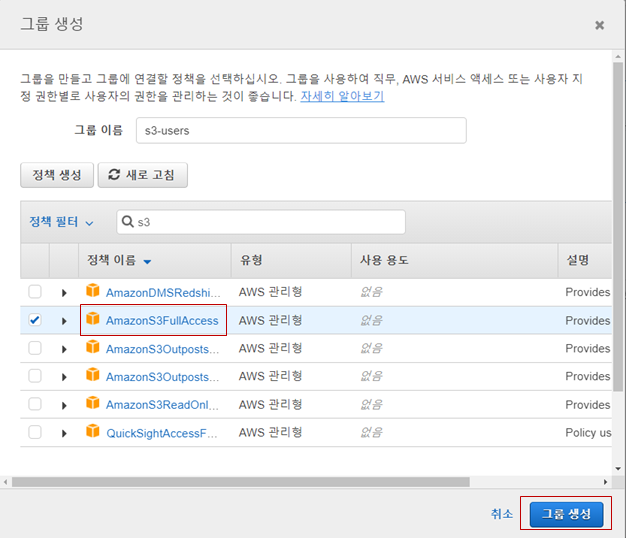Open the AmazonS3FullAccess policy link
The width and height of the screenshot is (626, 538).
162,321
